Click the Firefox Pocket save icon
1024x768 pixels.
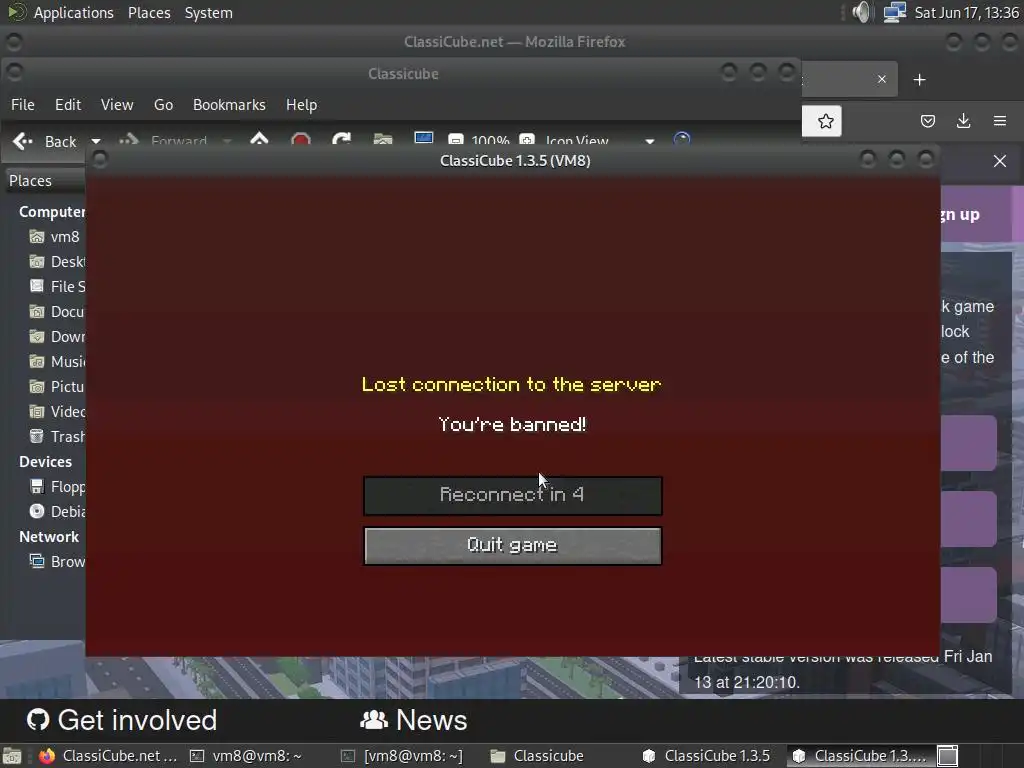coord(928,121)
